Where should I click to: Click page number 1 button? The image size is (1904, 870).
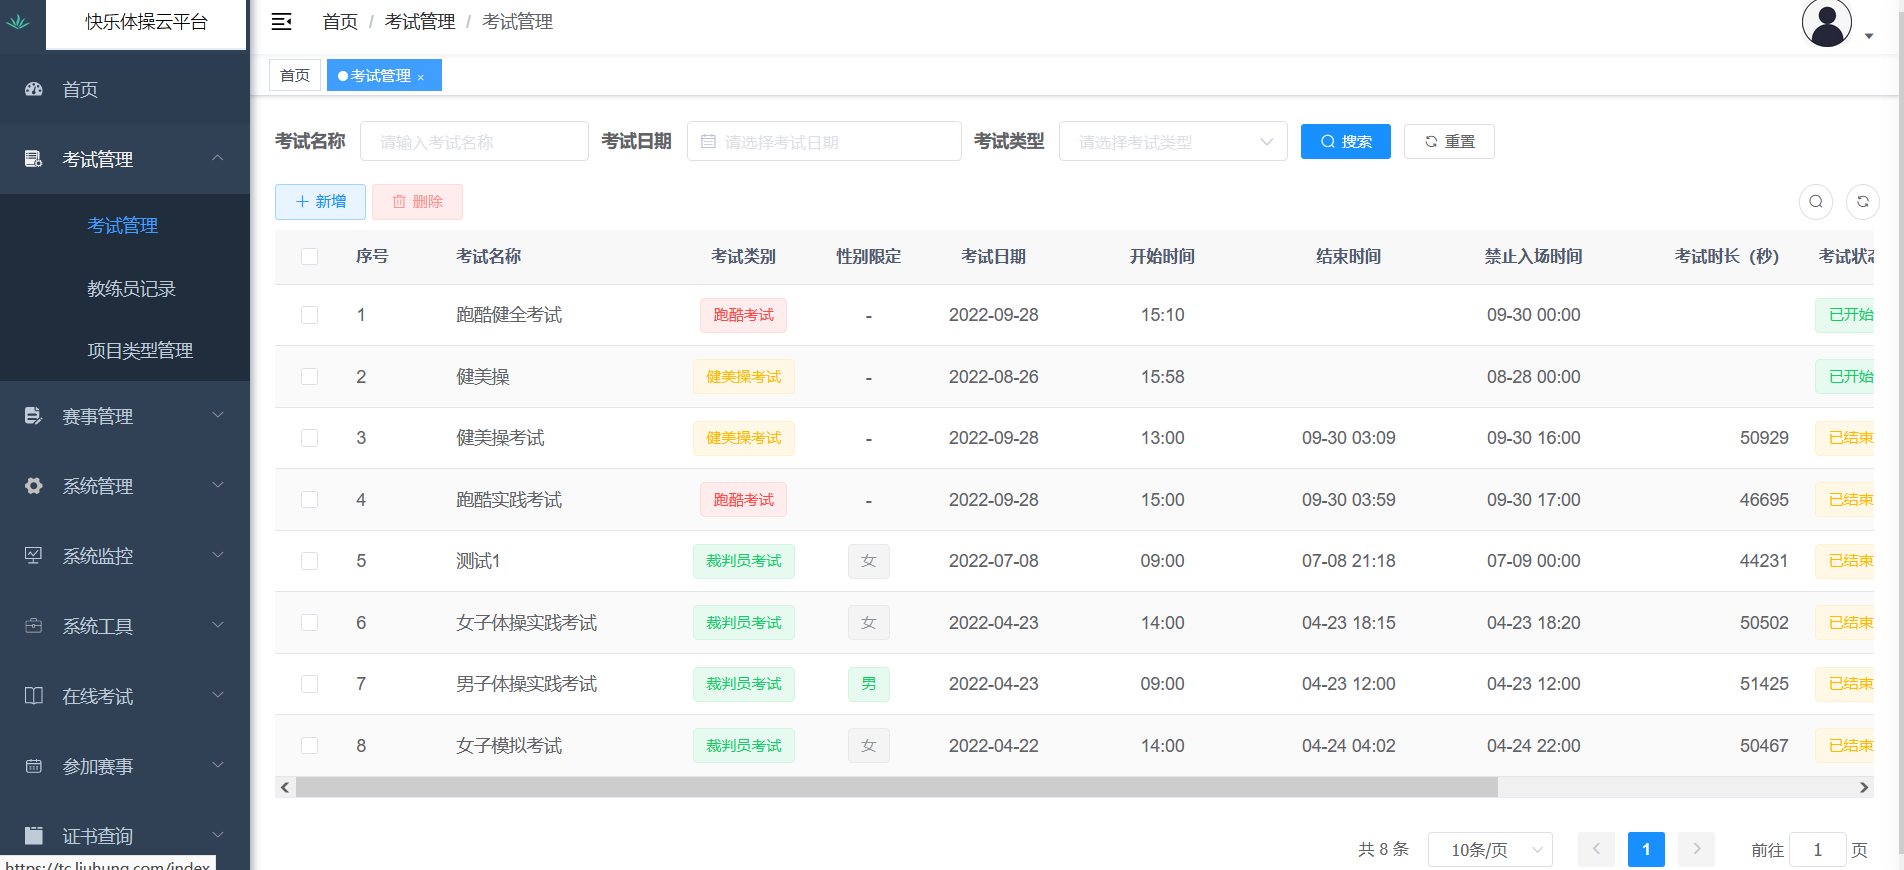click(x=1646, y=849)
